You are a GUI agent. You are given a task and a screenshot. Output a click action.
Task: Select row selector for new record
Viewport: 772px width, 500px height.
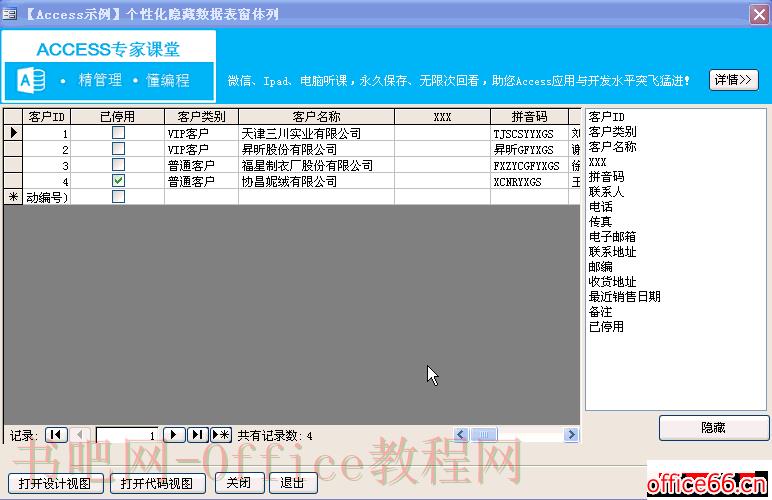(13, 197)
